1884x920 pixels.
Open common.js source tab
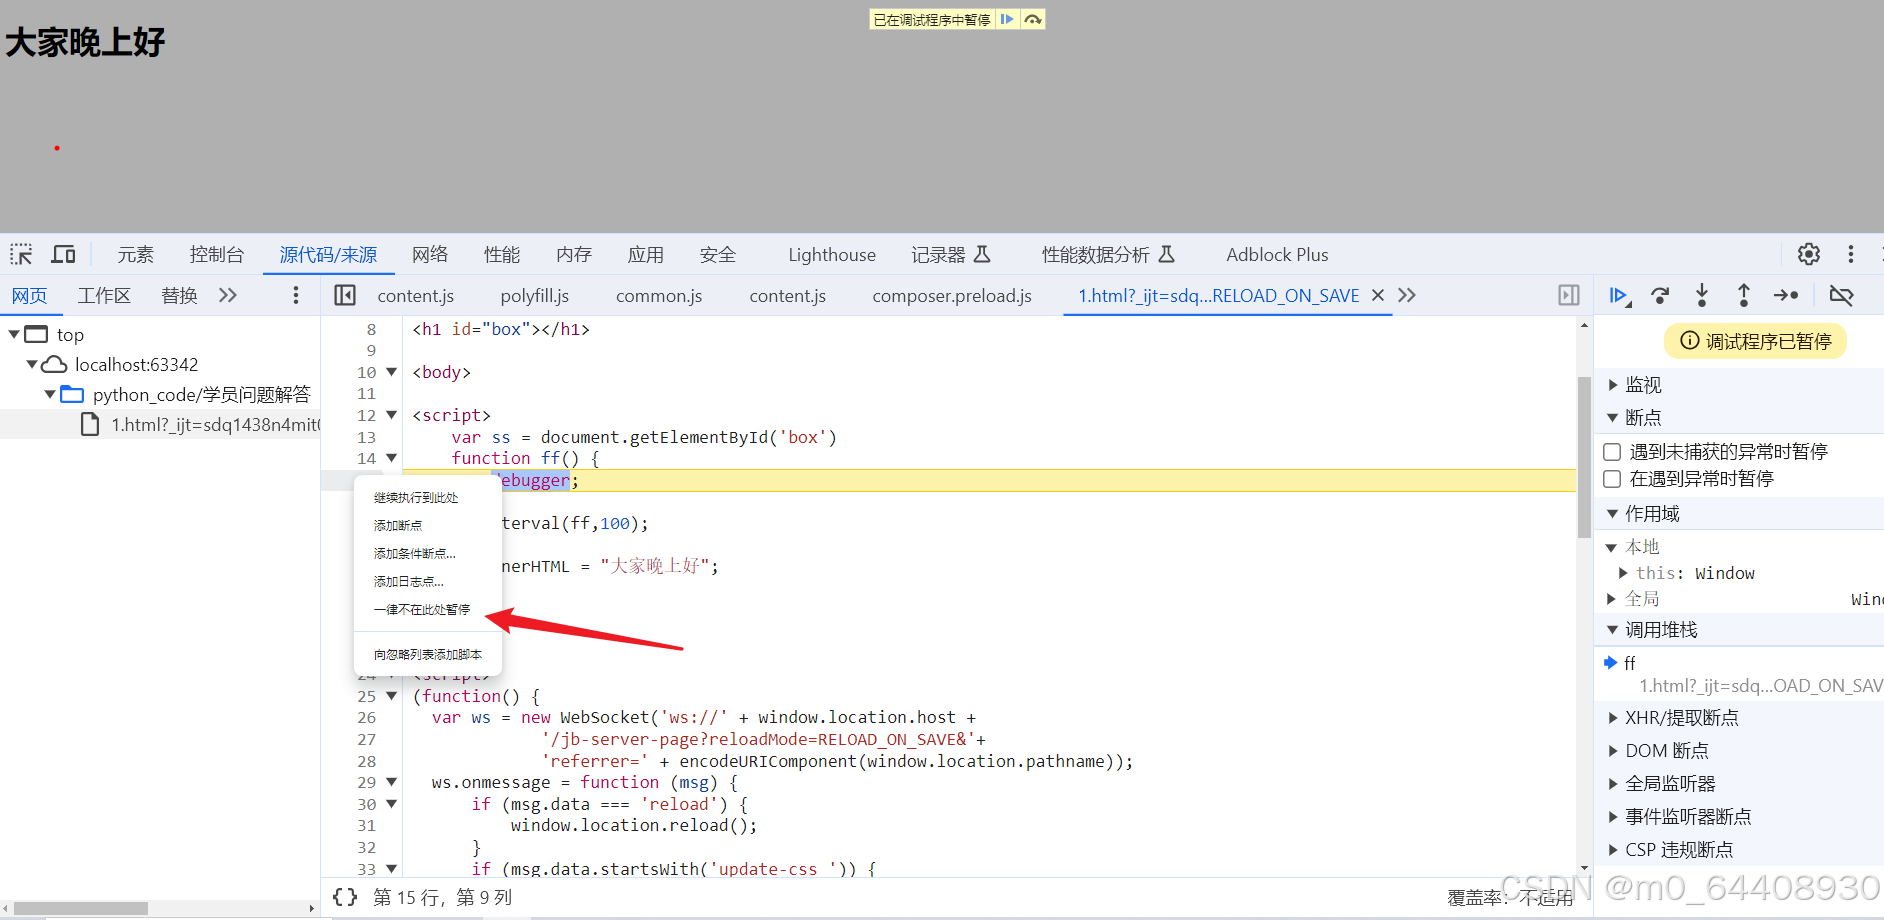pos(659,296)
